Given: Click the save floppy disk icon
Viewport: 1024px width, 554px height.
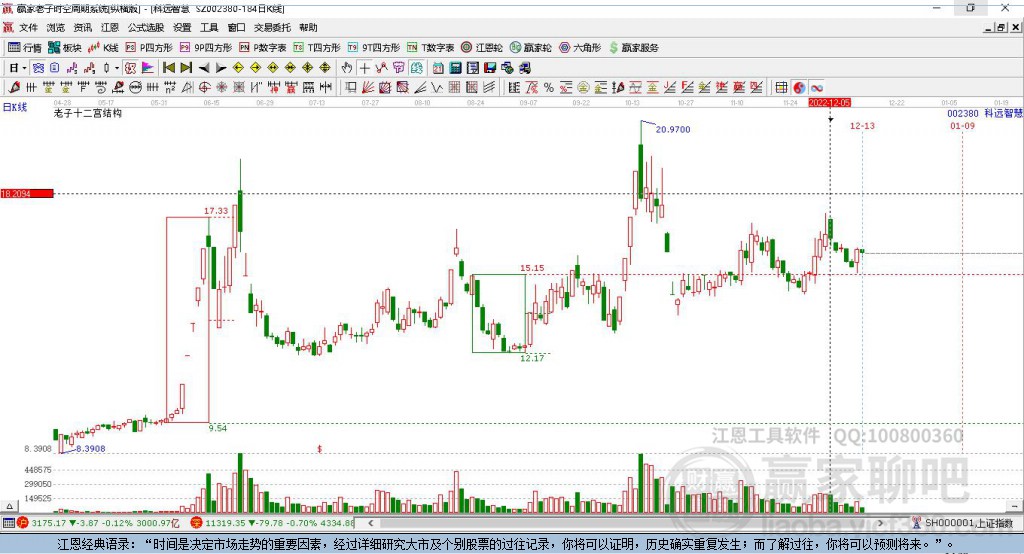Looking at the screenshot, I should (472, 67).
